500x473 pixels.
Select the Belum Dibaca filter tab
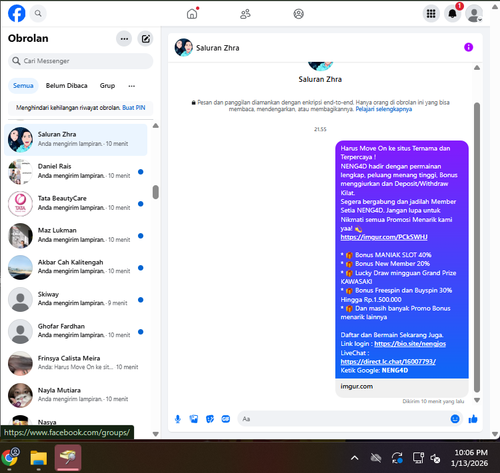67,86
